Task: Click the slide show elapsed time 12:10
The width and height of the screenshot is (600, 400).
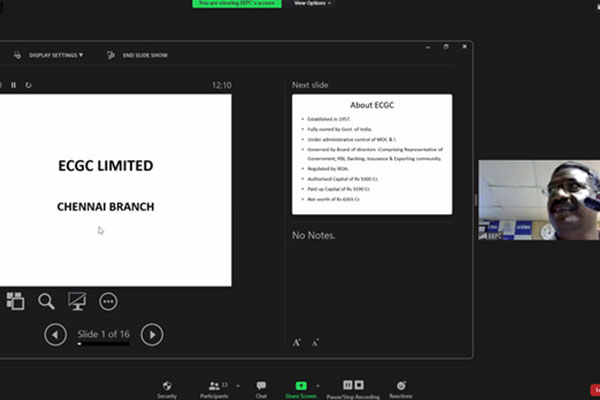Action: click(x=222, y=85)
